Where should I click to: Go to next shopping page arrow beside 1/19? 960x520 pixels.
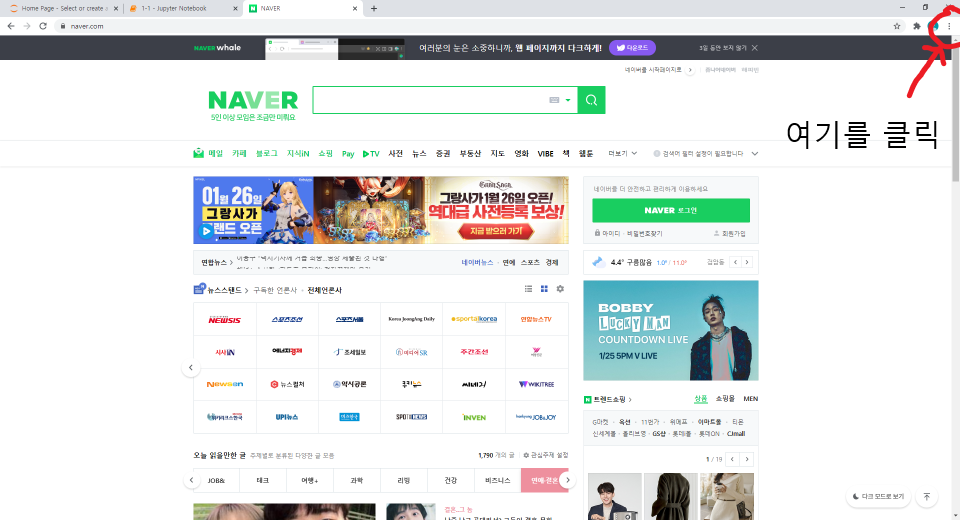click(747, 459)
